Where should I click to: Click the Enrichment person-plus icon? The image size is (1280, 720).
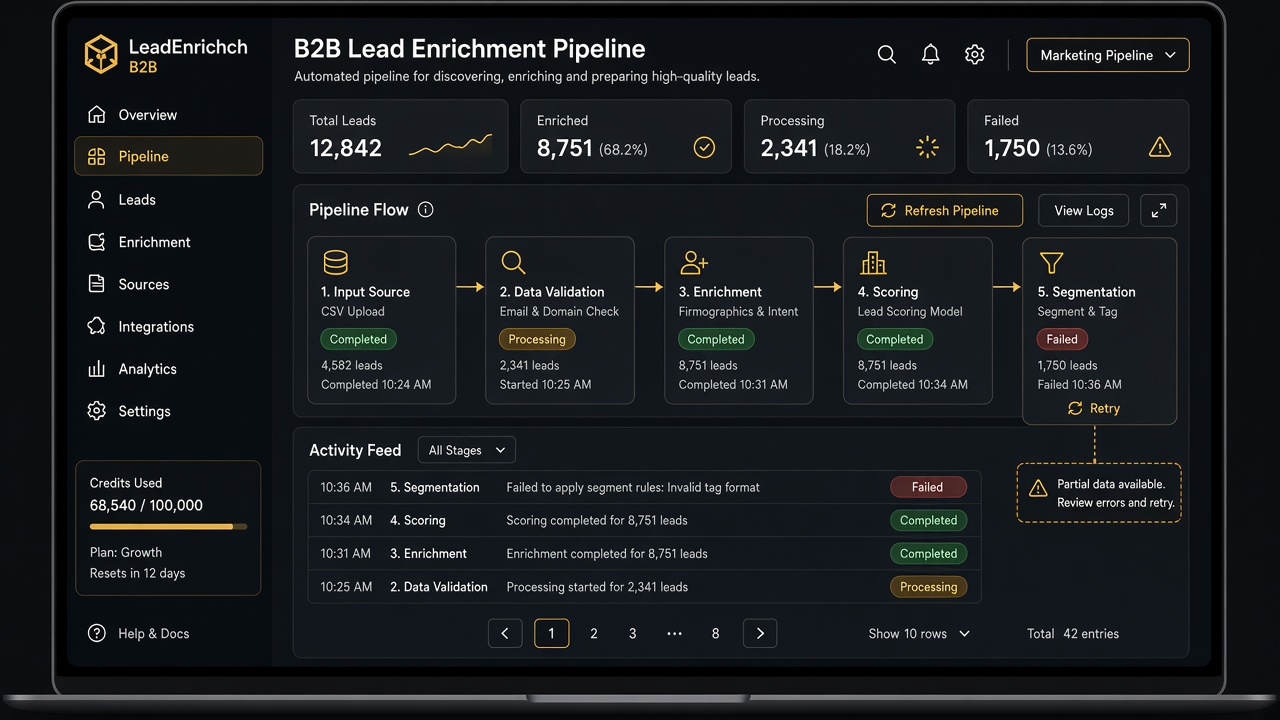click(x=694, y=263)
